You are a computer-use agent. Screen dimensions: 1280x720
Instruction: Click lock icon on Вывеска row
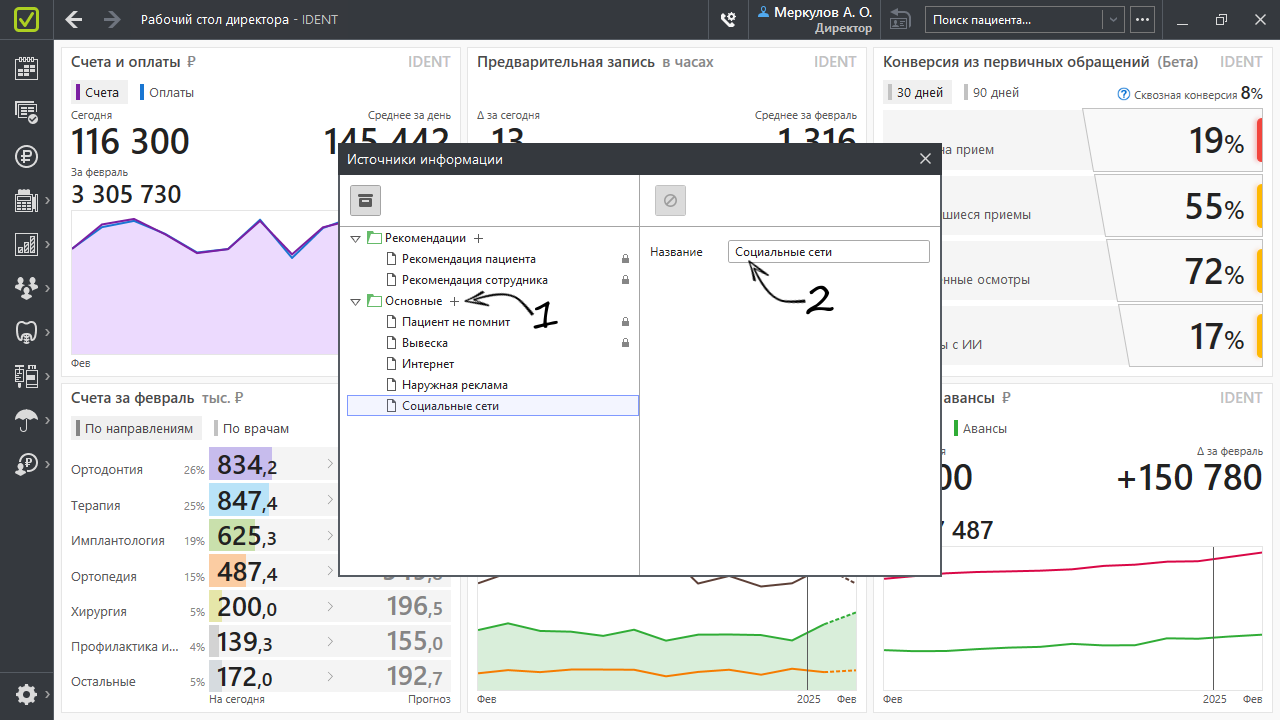point(625,343)
